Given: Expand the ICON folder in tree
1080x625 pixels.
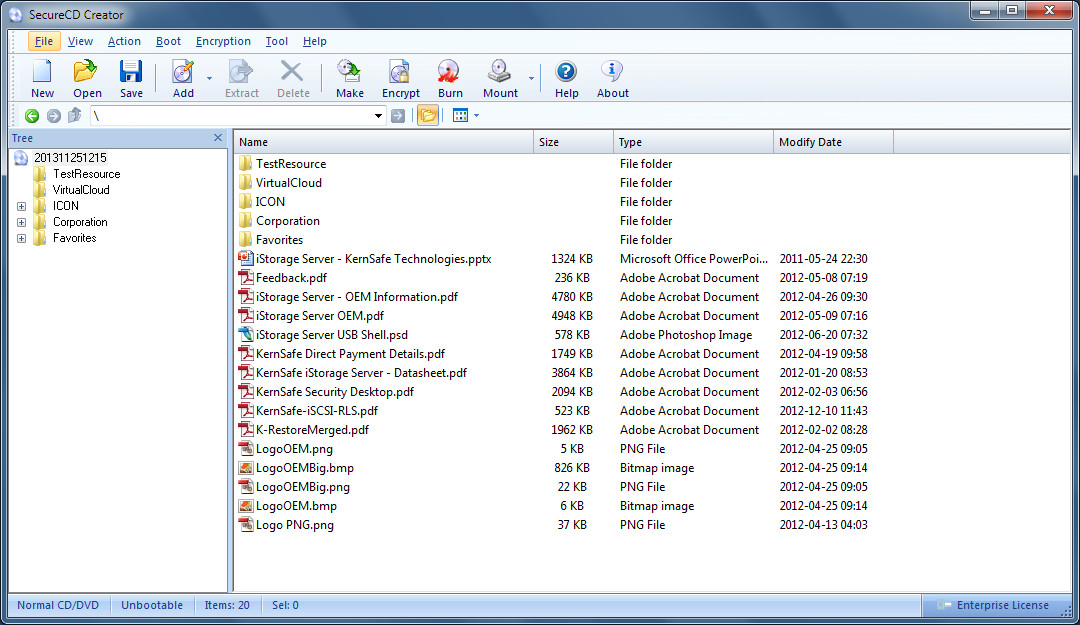Looking at the screenshot, I should tap(21, 206).
